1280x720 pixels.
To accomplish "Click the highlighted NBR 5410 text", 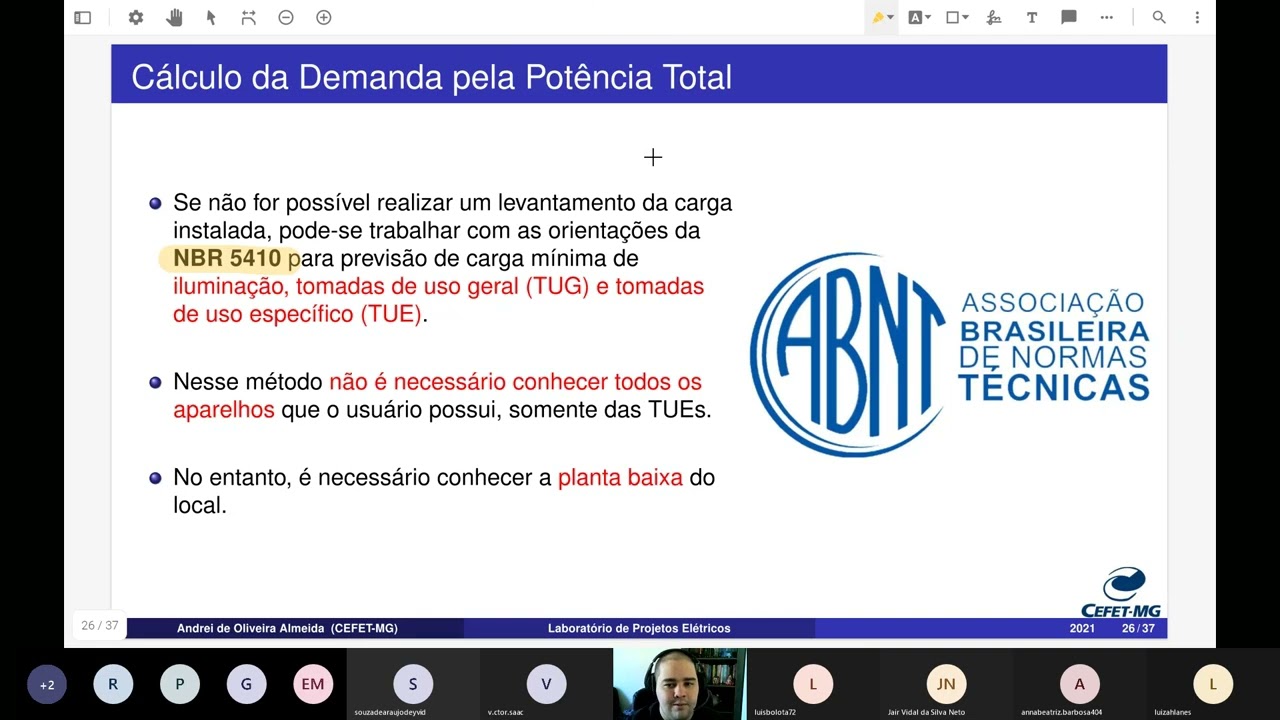I will click(227, 258).
